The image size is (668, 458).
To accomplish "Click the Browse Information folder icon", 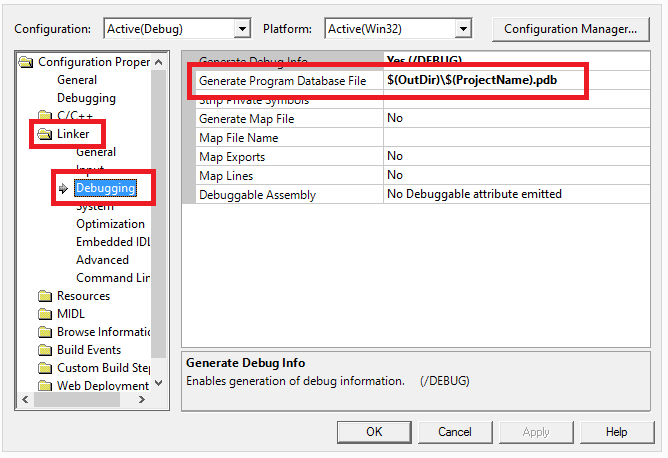I will pos(44,332).
